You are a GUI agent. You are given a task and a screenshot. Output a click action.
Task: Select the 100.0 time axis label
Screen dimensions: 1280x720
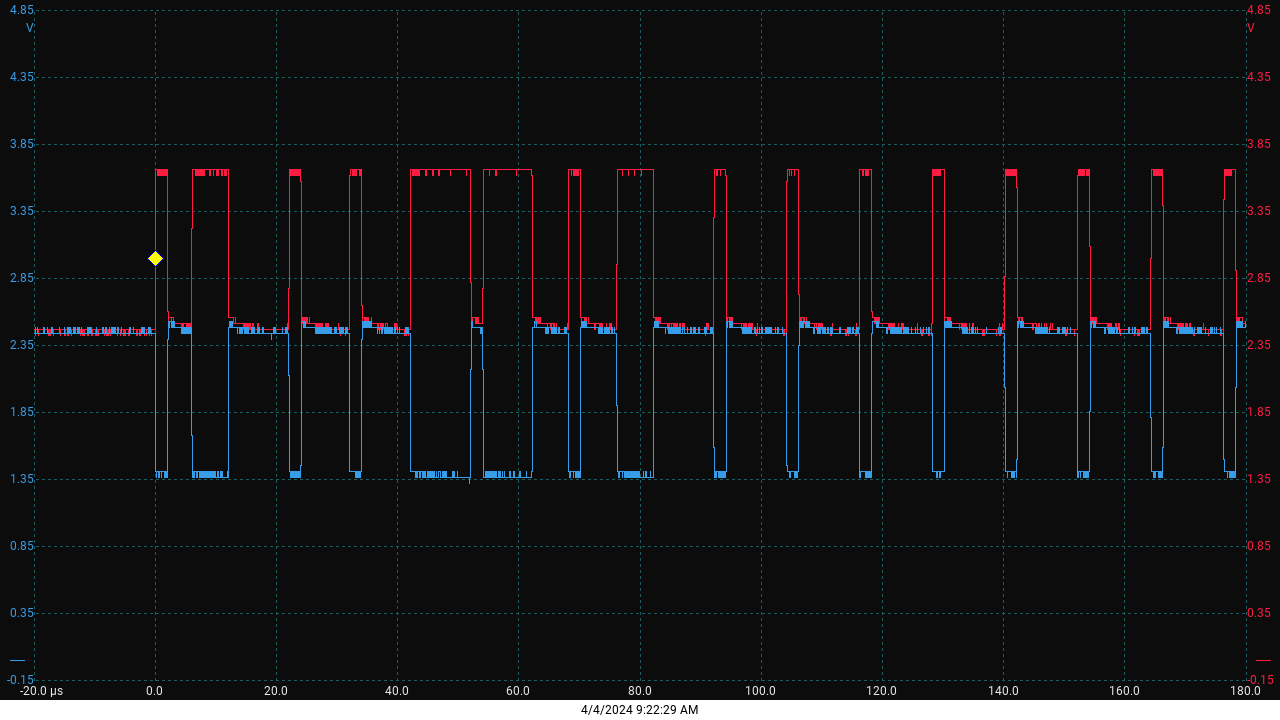(x=760, y=691)
